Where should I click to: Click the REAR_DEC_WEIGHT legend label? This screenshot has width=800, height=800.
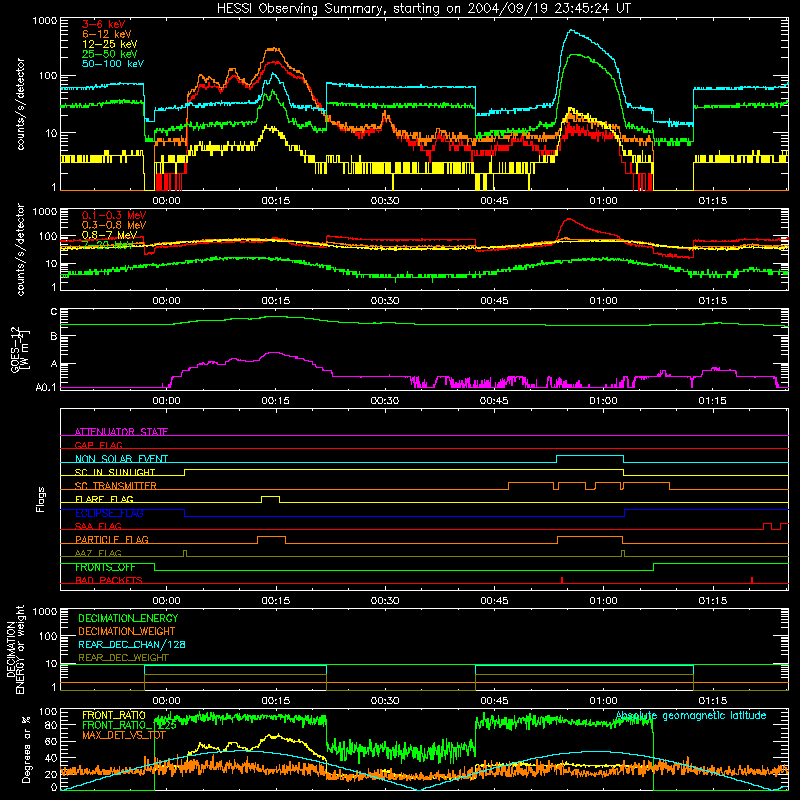pos(123,658)
